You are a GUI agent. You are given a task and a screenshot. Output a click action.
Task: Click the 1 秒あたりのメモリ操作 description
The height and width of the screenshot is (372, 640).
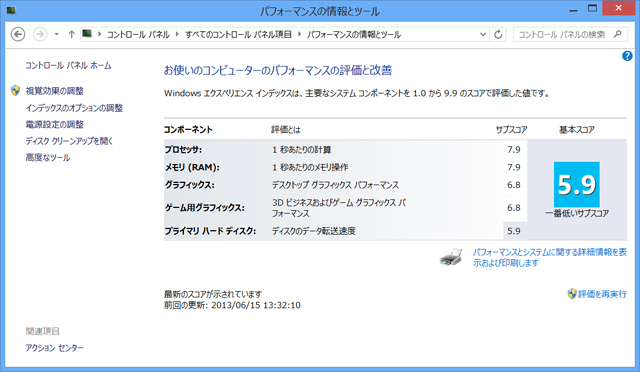click(310, 167)
